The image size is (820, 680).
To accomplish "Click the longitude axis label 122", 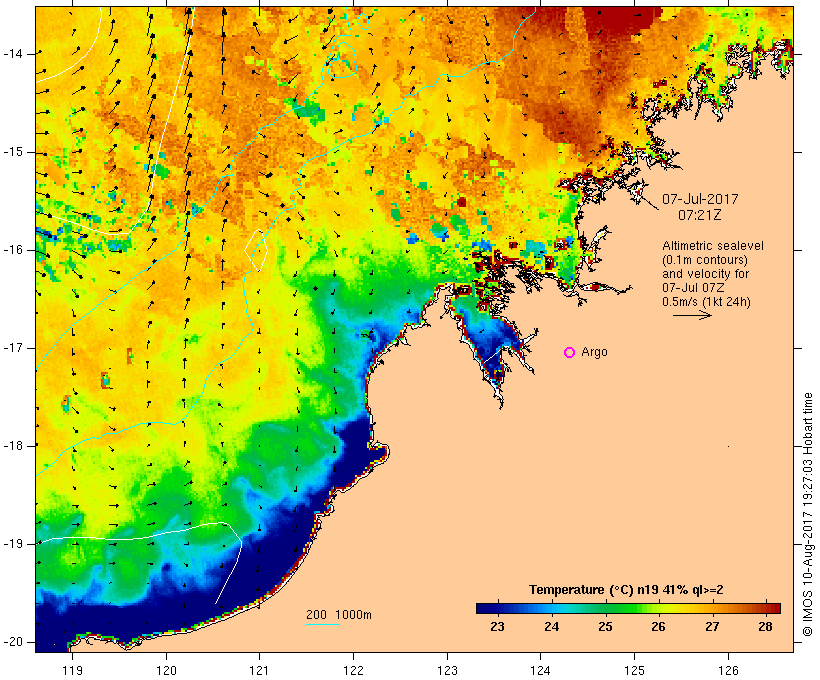I will pyautogui.click(x=354, y=670).
